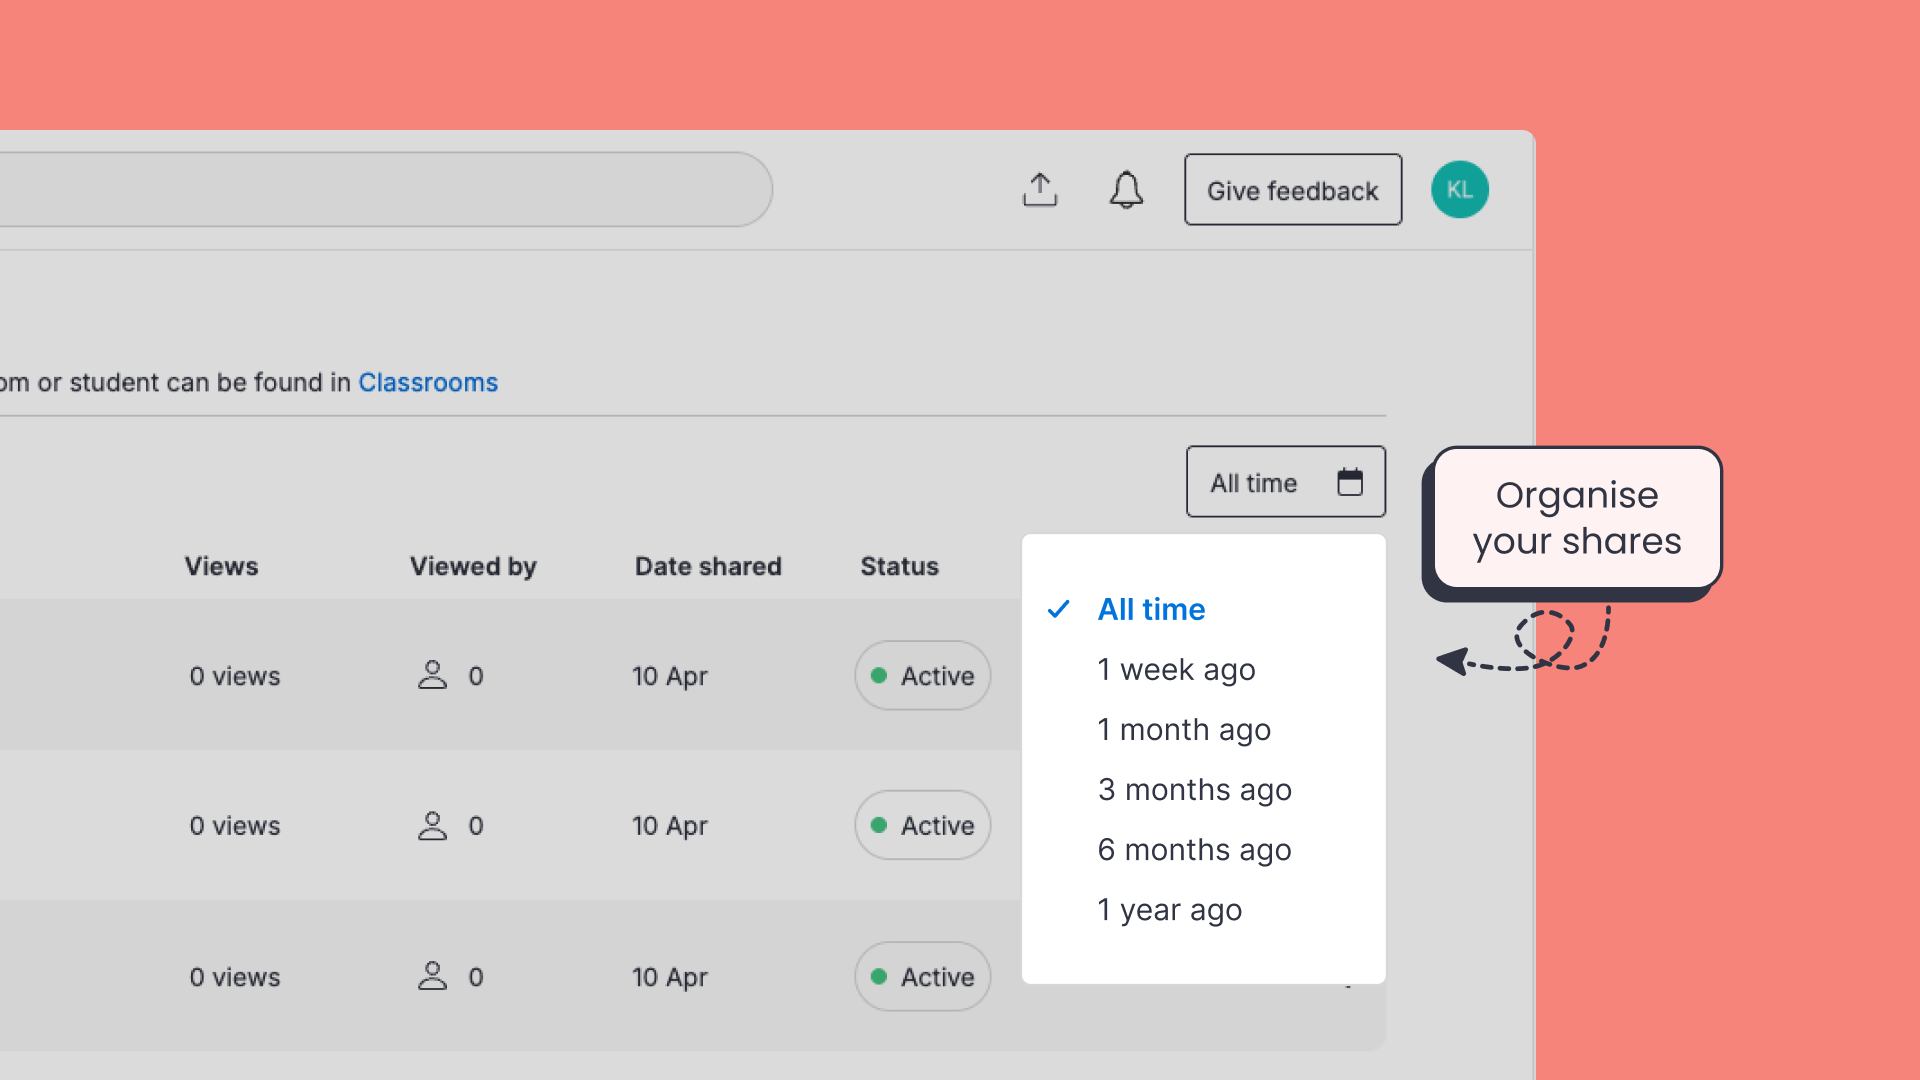
Task: Click the person icon in the second Viewed by row
Action: tap(432, 825)
